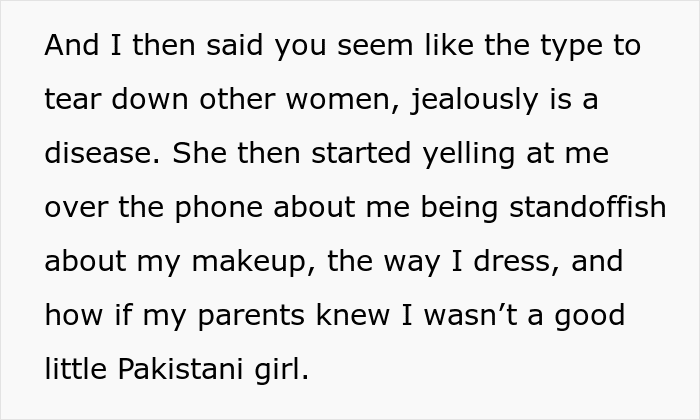This screenshot has width=700, height=420.
Task: Click the word 'Pakistani' in last line
Action: [x=180, y=369]
